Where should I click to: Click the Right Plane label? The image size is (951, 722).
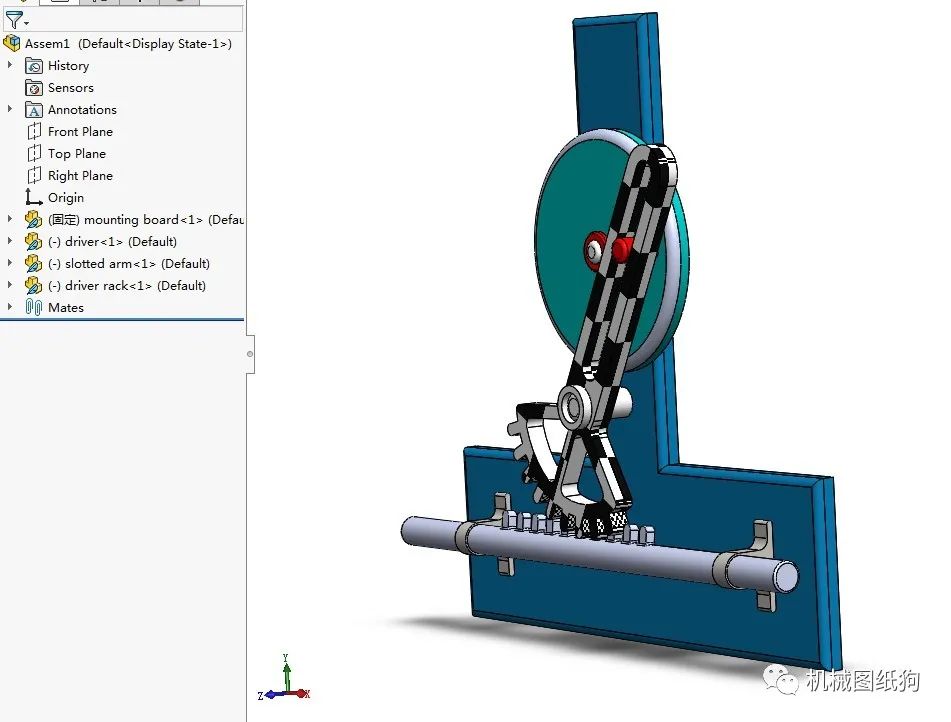(81, 175)
